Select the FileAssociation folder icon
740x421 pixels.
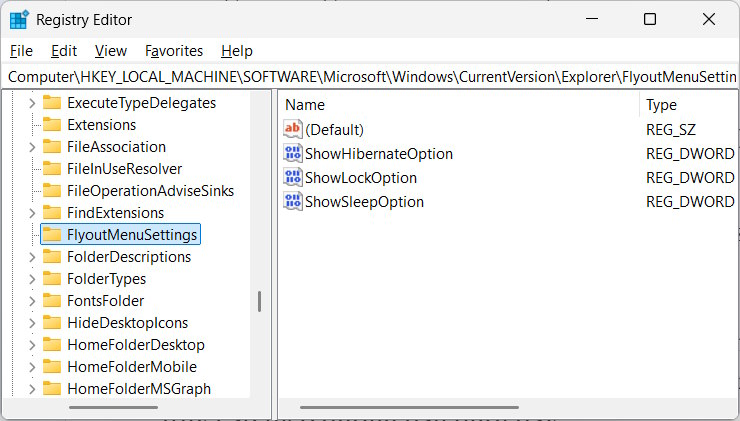point(52,147)
